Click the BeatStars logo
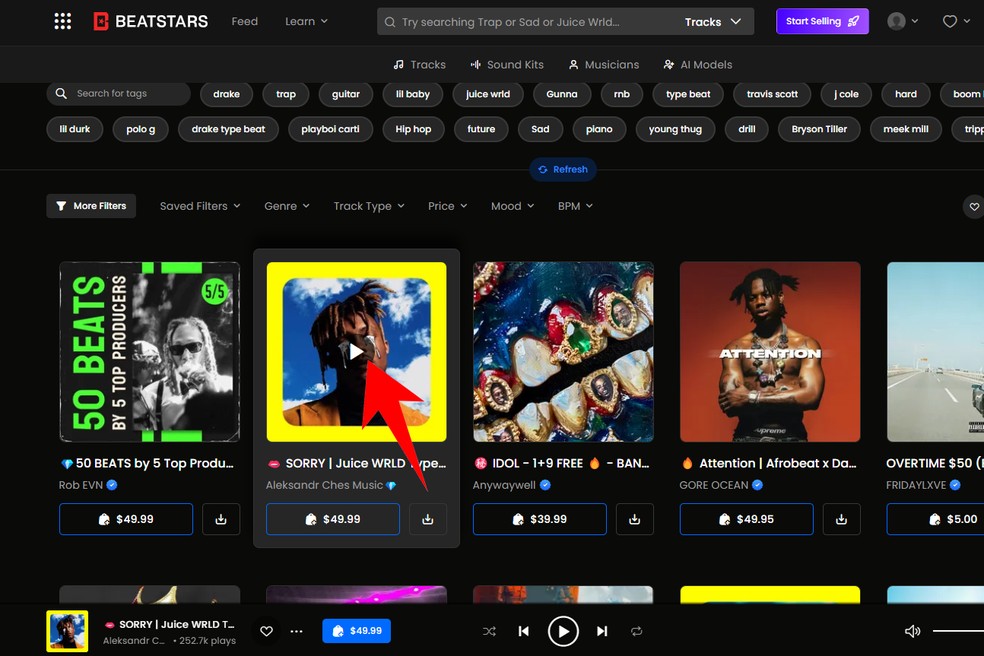This screenshot has height=656, width=984. pyautogui.click(x=151, y=21)
